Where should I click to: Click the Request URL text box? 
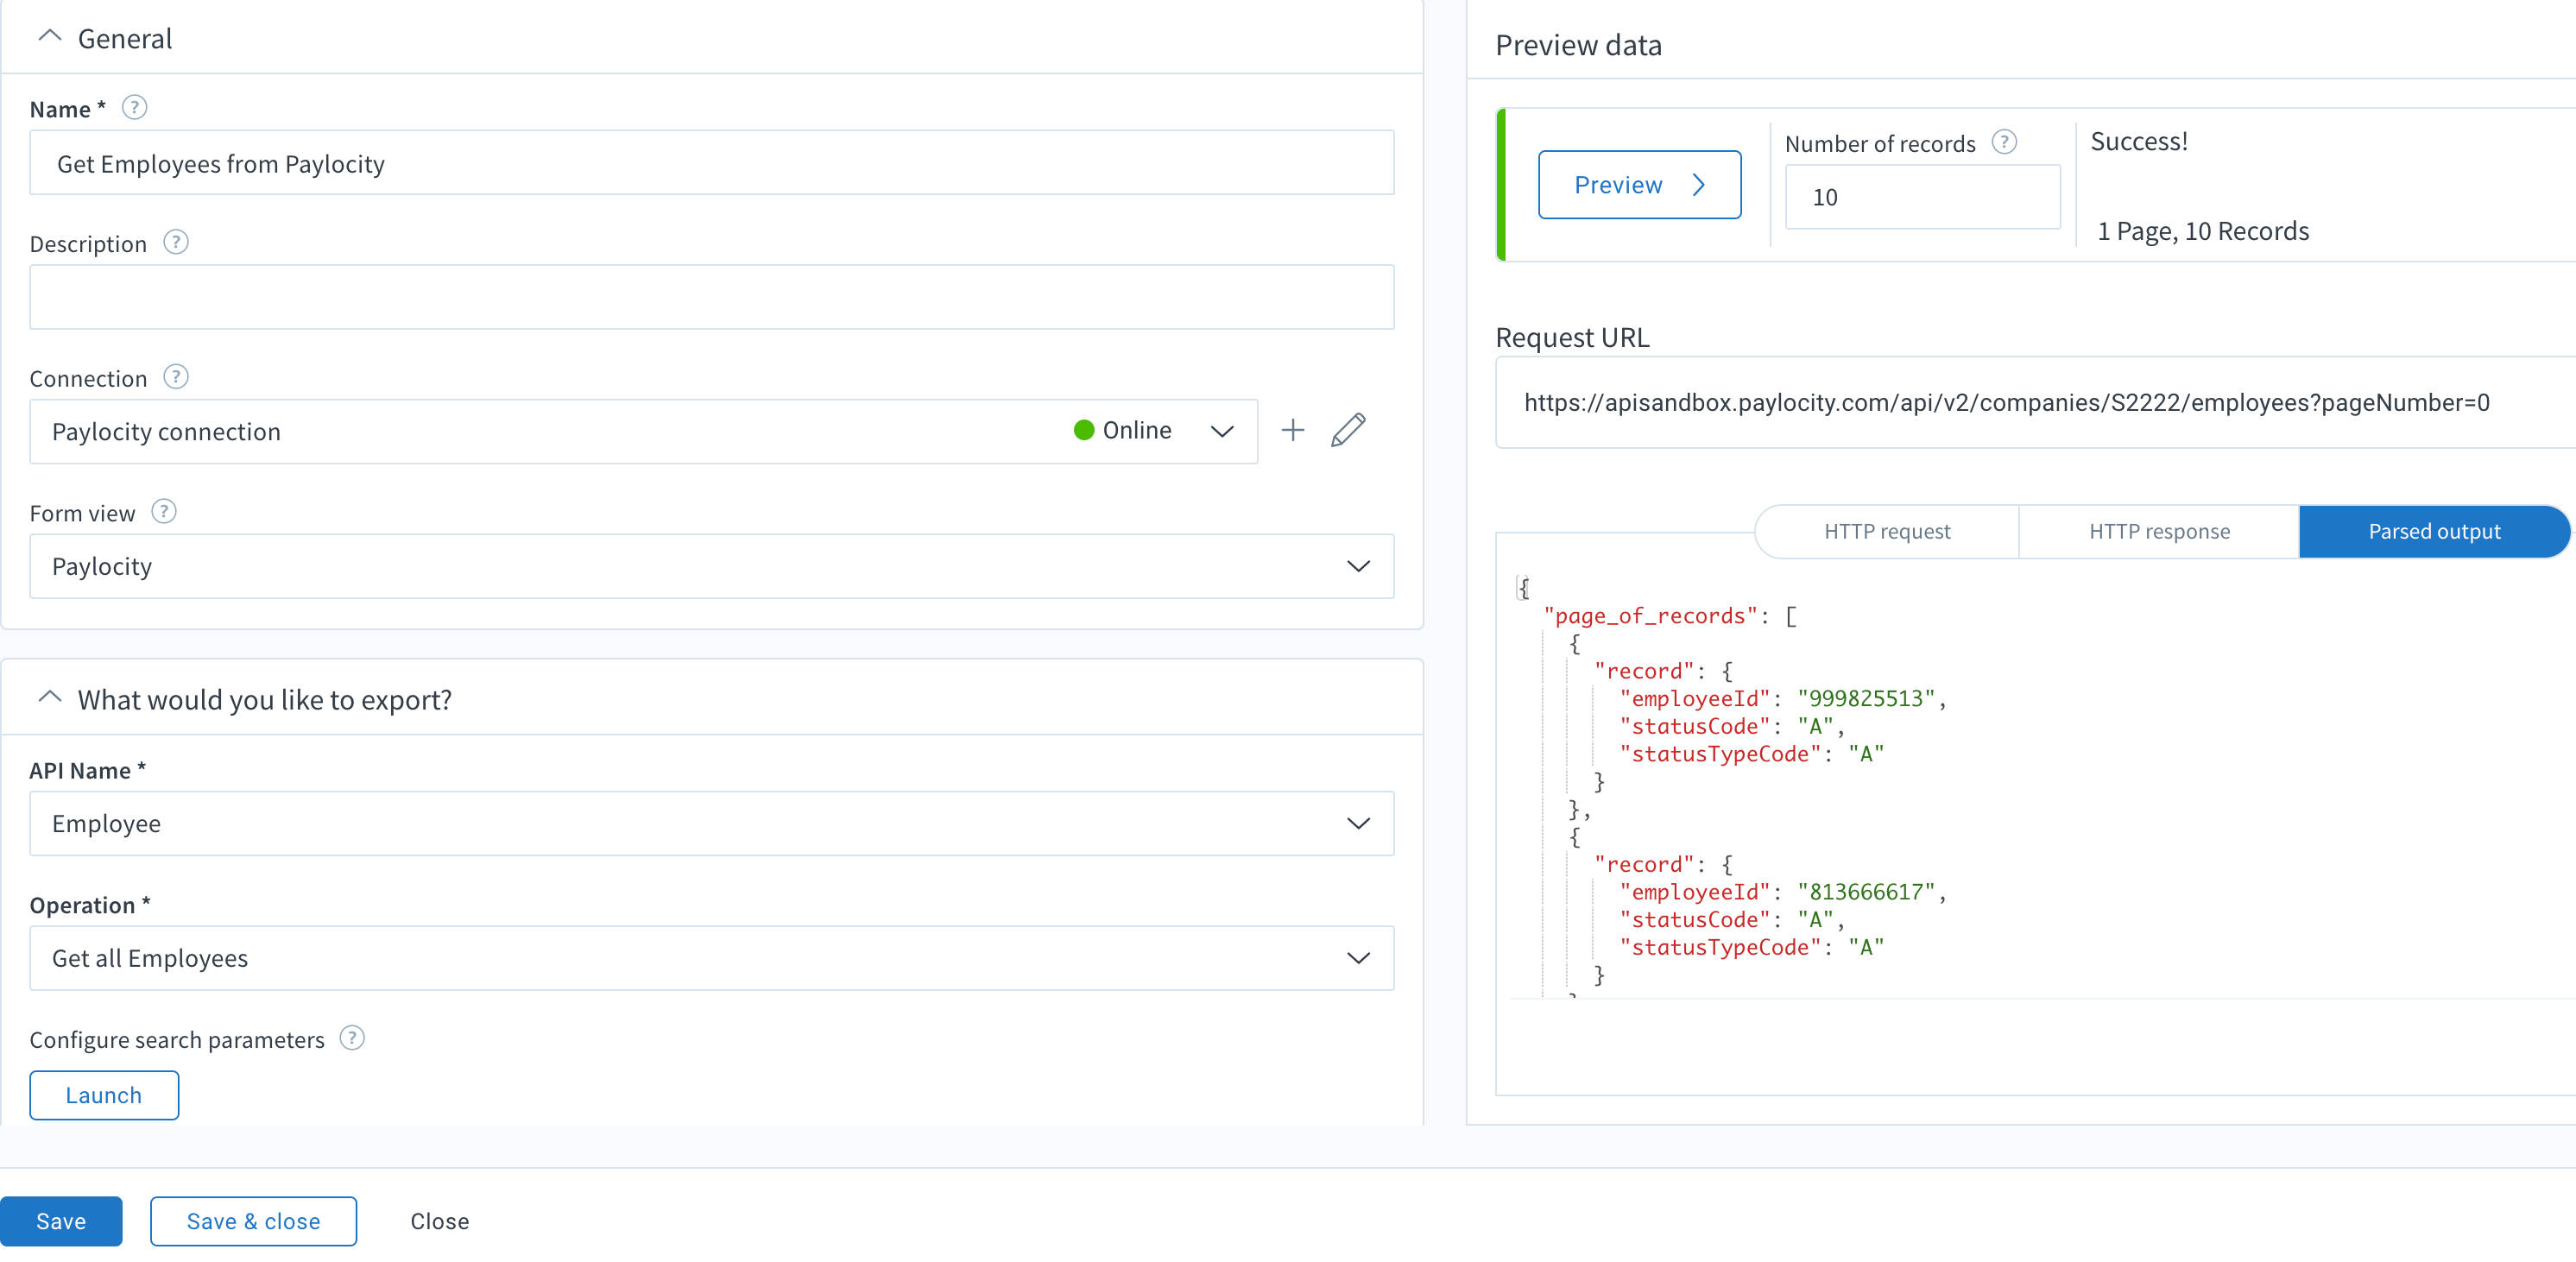2036,402
